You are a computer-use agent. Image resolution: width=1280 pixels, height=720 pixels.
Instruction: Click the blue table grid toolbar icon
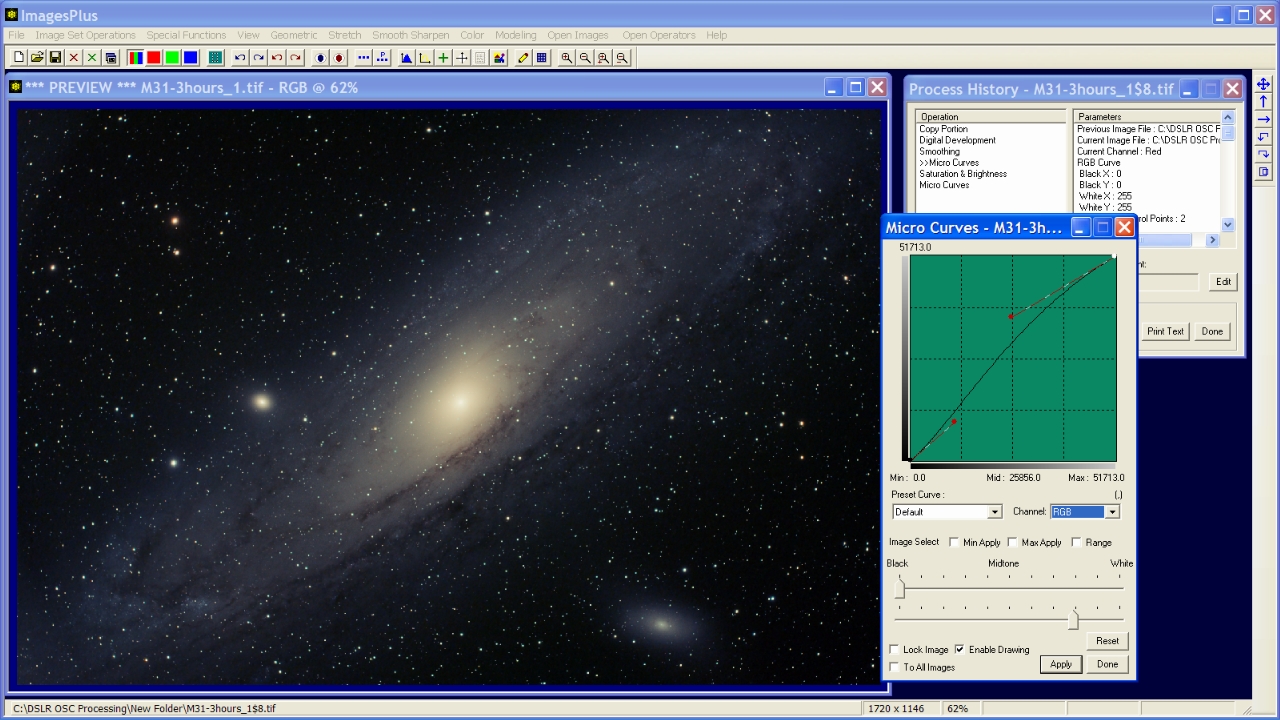[541, 58]
